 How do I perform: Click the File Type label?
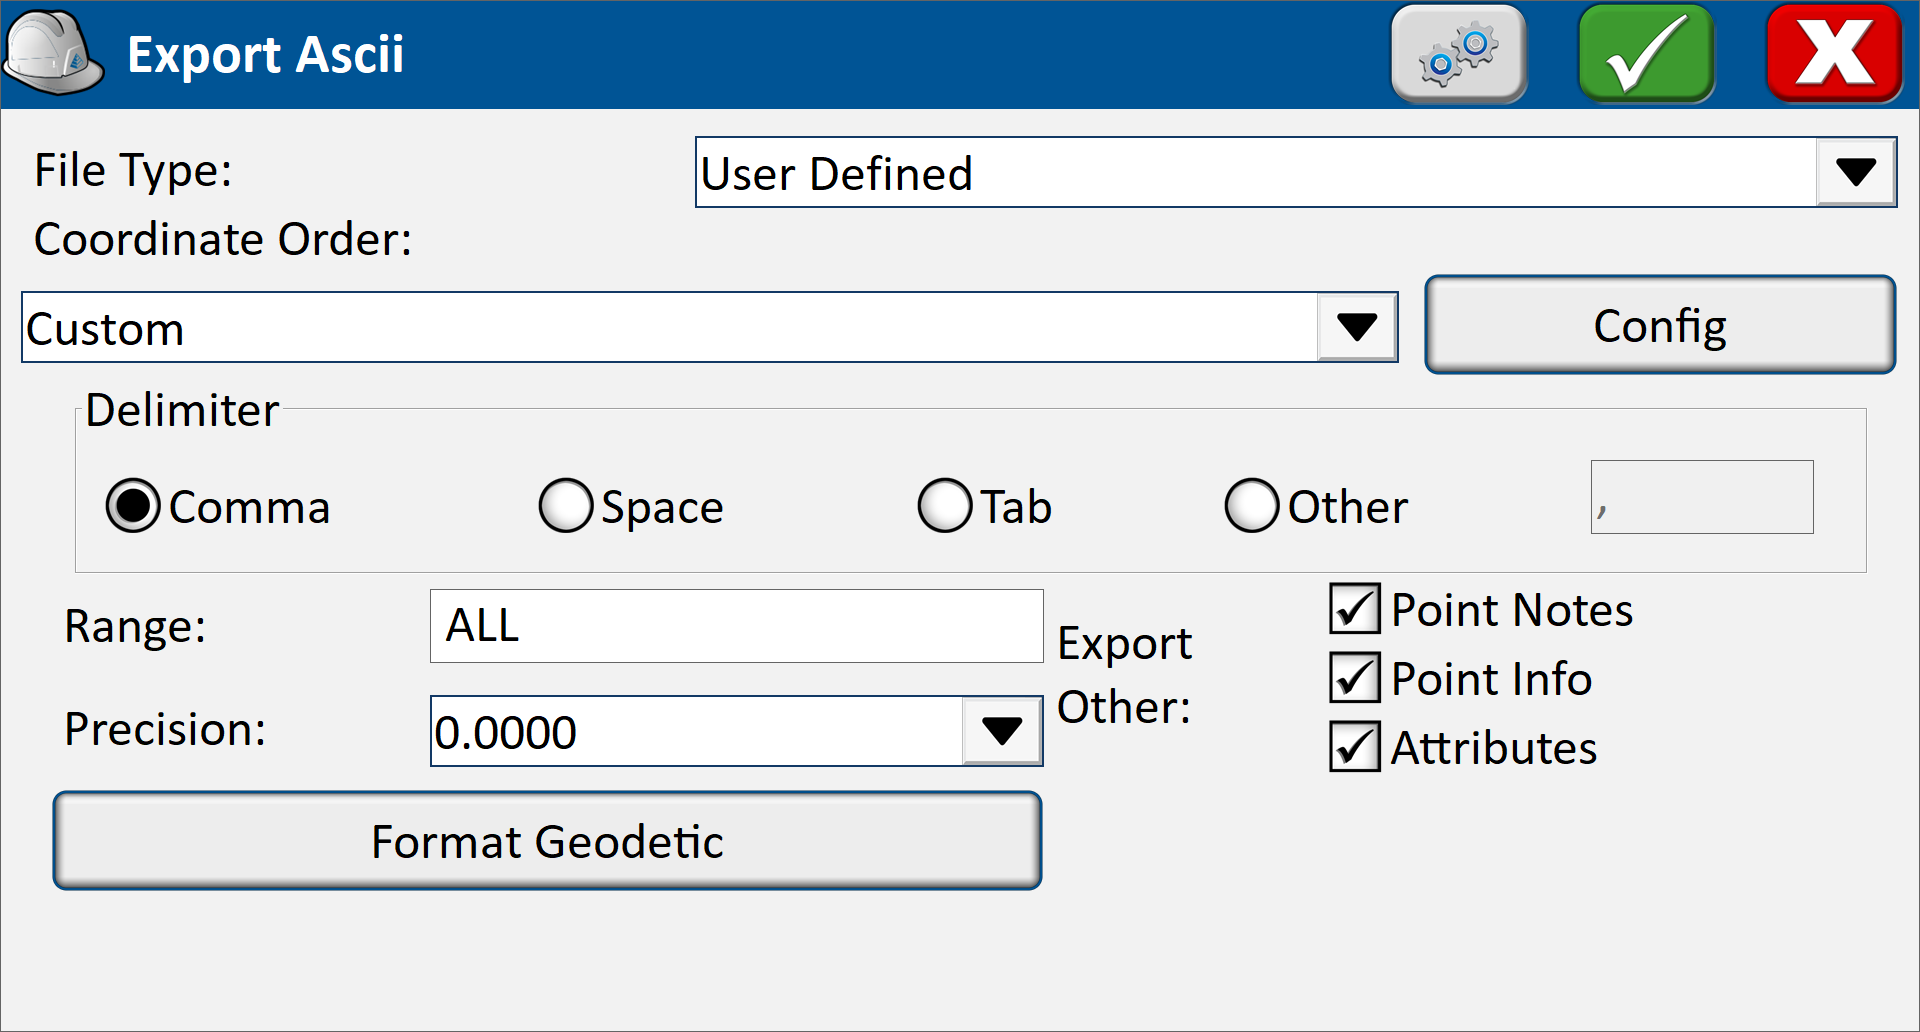[133, 170]
